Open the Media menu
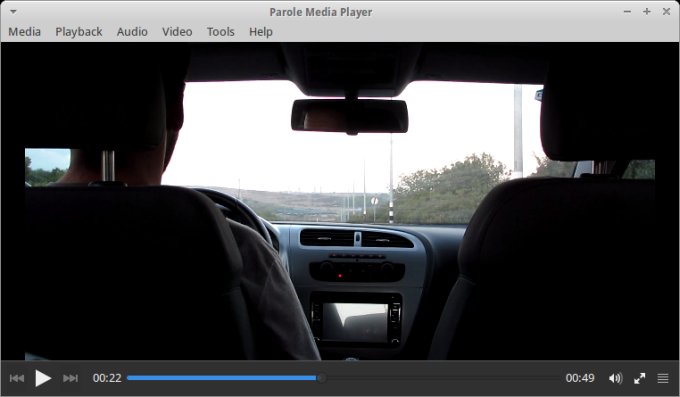The image size is (680, 397). point(25,32)
